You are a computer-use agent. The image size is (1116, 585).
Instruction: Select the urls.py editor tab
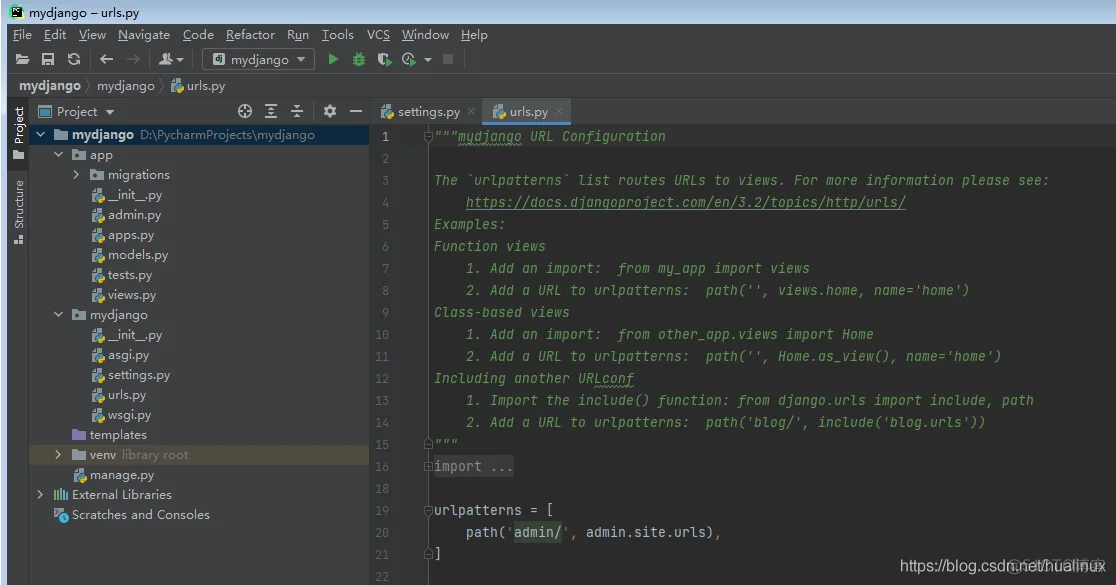tap(527, 112)
